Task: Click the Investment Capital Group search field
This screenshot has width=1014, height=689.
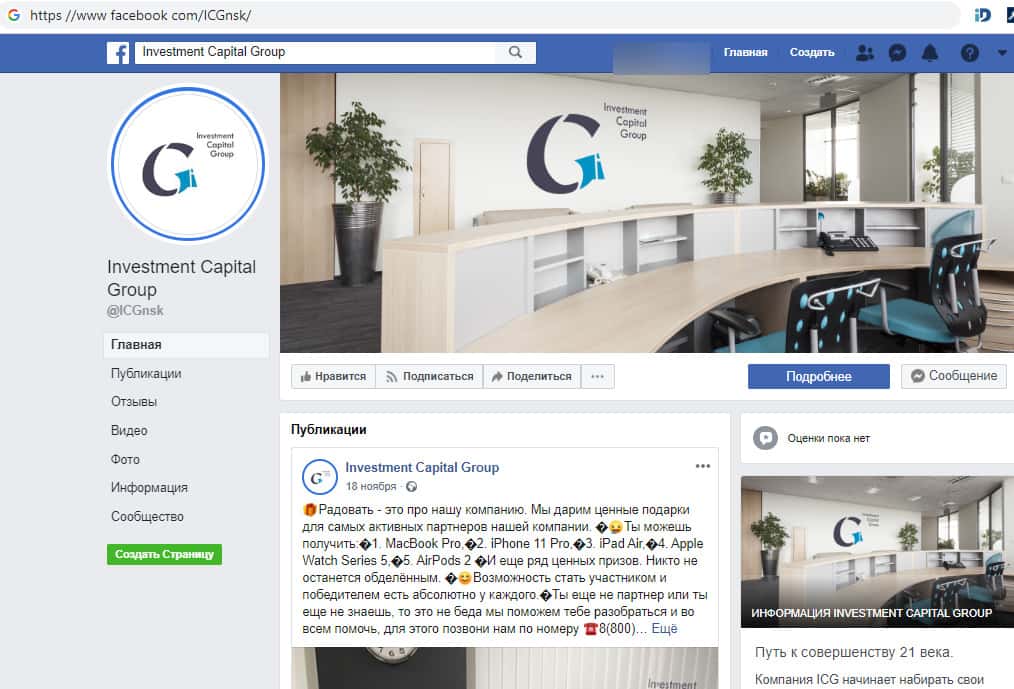Action: pos(314,52)
